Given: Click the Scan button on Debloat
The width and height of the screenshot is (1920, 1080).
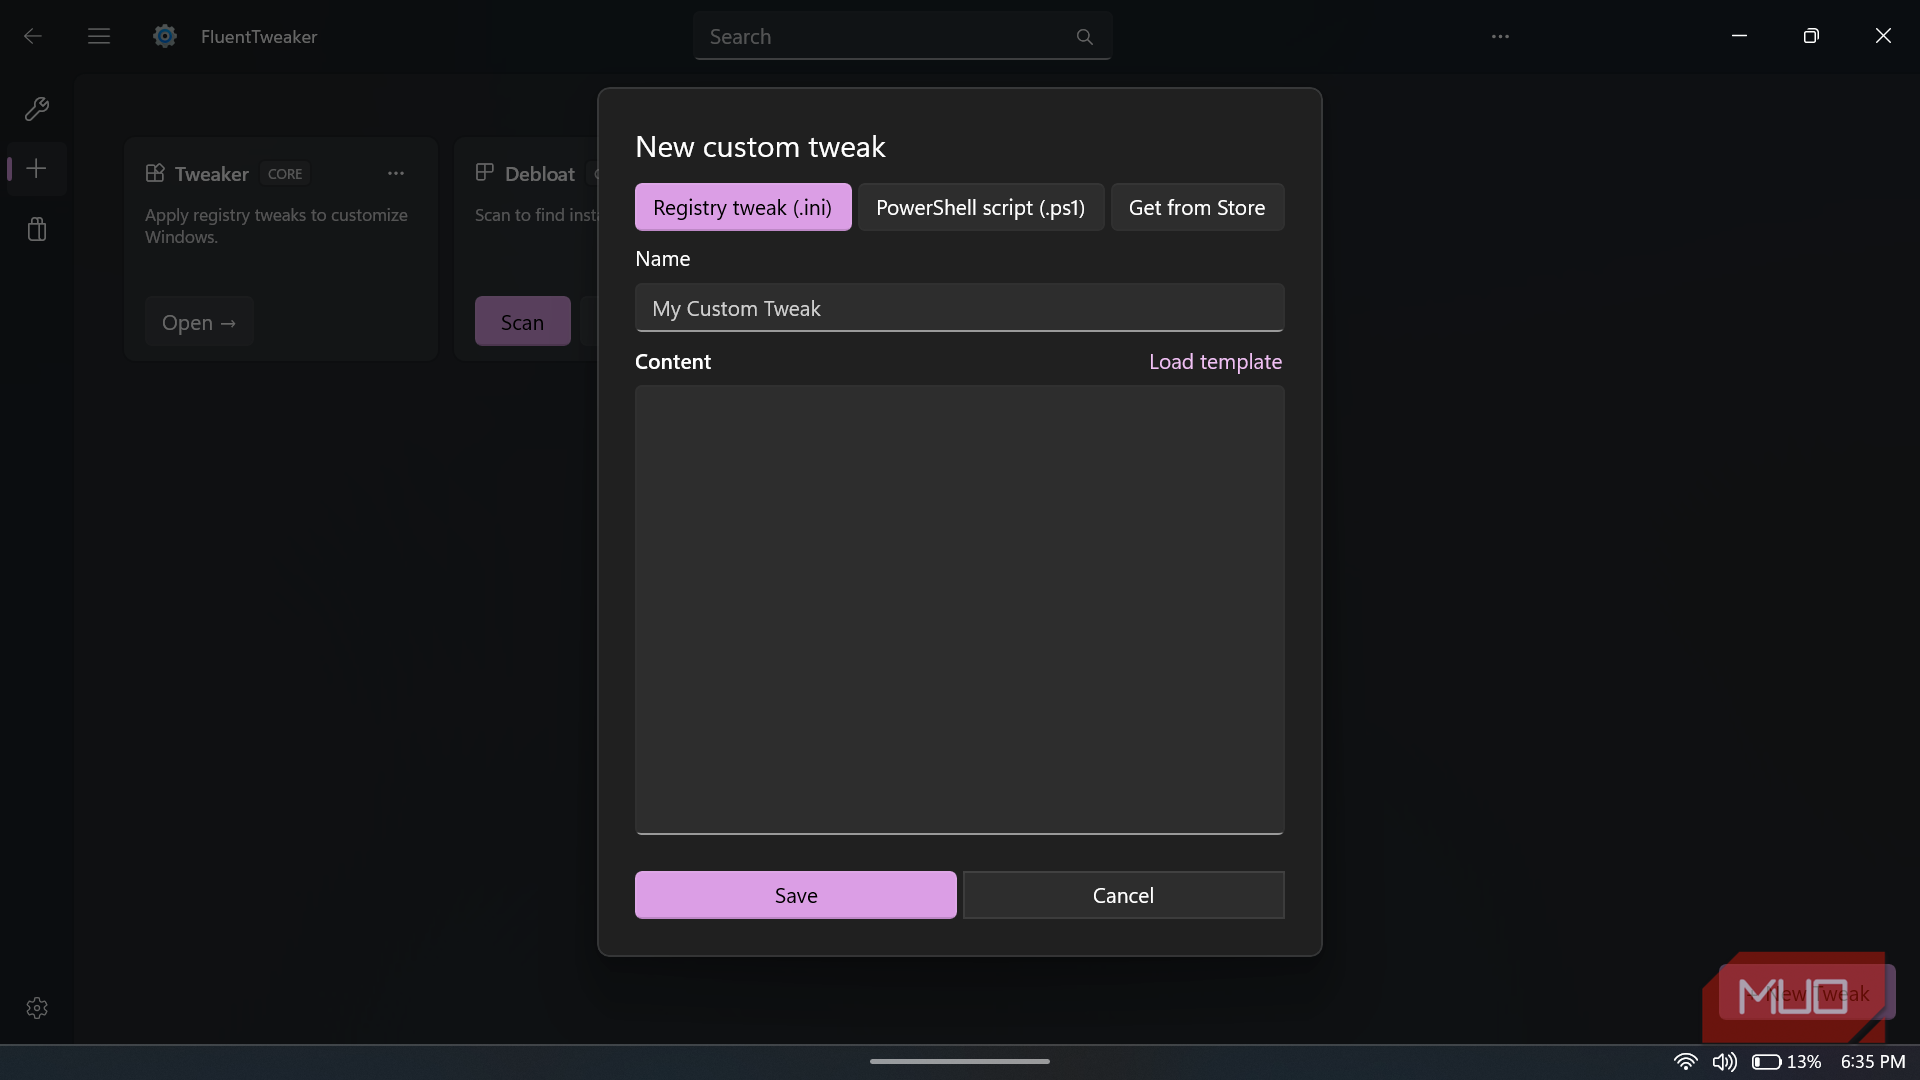Looking at the screenshot, I should 523,322.
